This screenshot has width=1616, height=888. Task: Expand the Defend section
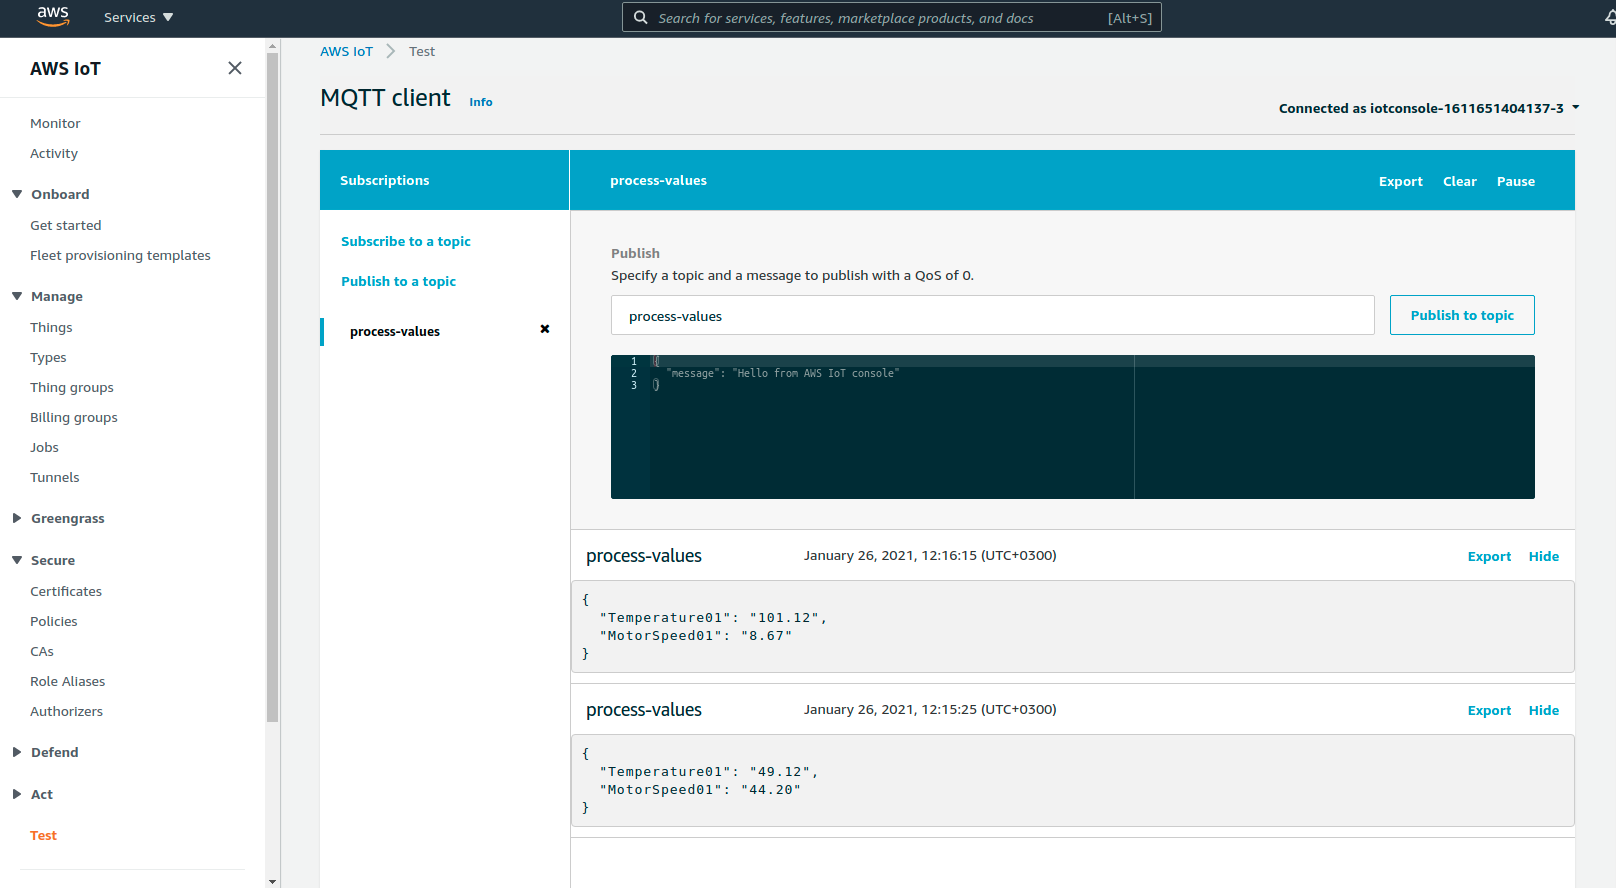click(x=17, y=752)
